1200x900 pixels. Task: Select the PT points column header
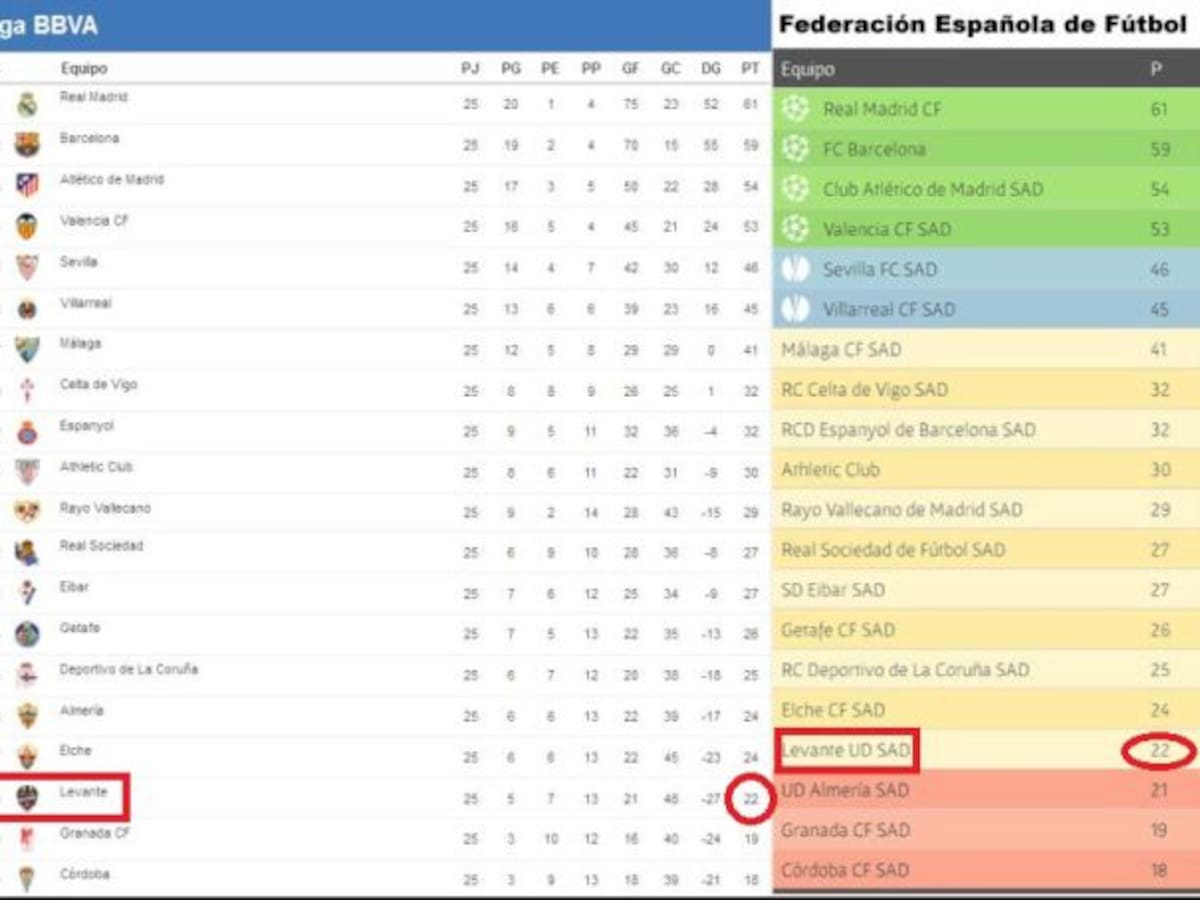(750, 69)
